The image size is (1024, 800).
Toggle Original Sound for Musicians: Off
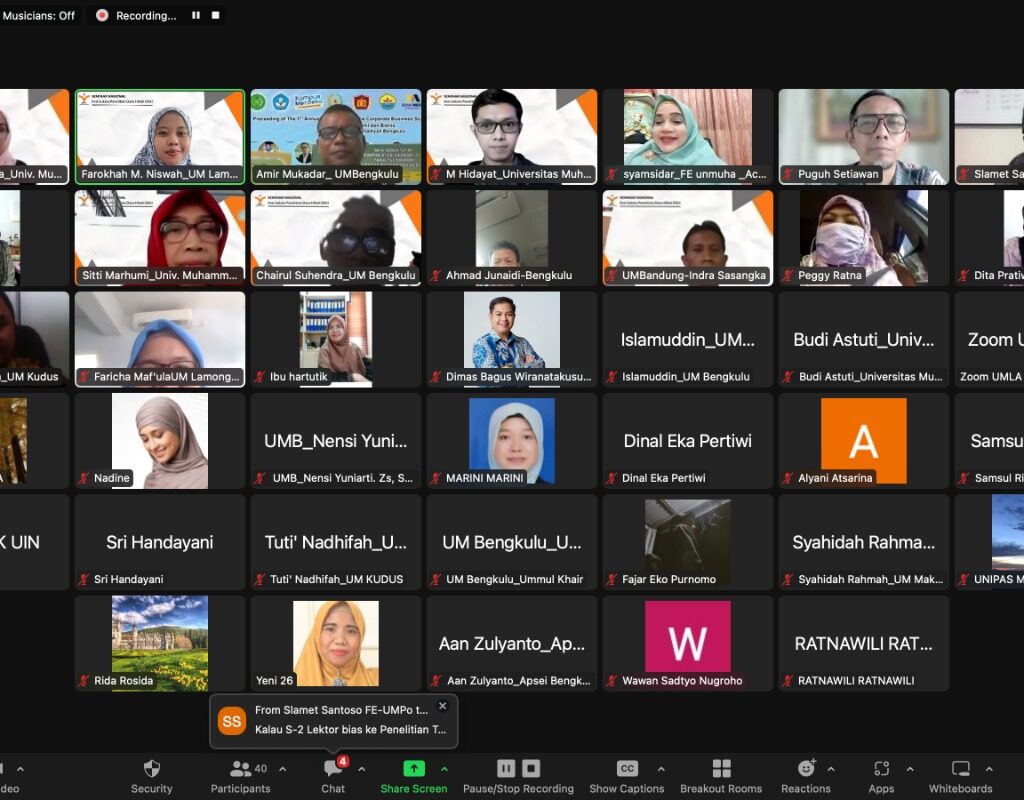[39, 15]
